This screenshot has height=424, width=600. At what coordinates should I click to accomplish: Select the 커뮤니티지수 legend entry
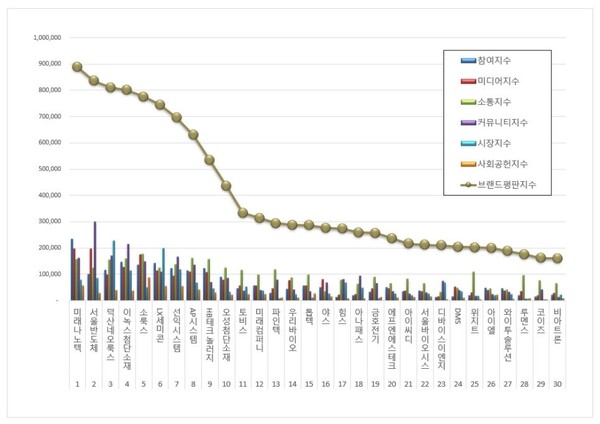[x=494, y=122]
